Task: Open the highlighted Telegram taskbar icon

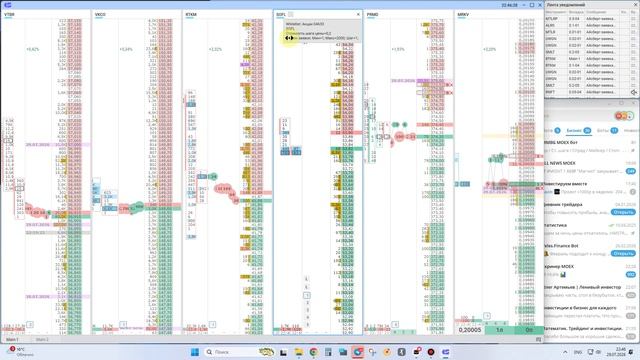Action: pos(358,352)
